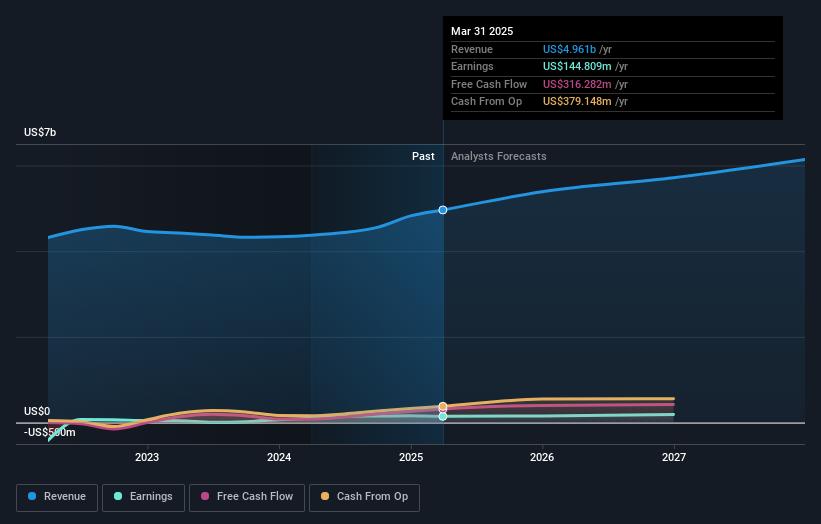Click the US$0 y-axis label
The image size is (821, 524).
point(37,411)
